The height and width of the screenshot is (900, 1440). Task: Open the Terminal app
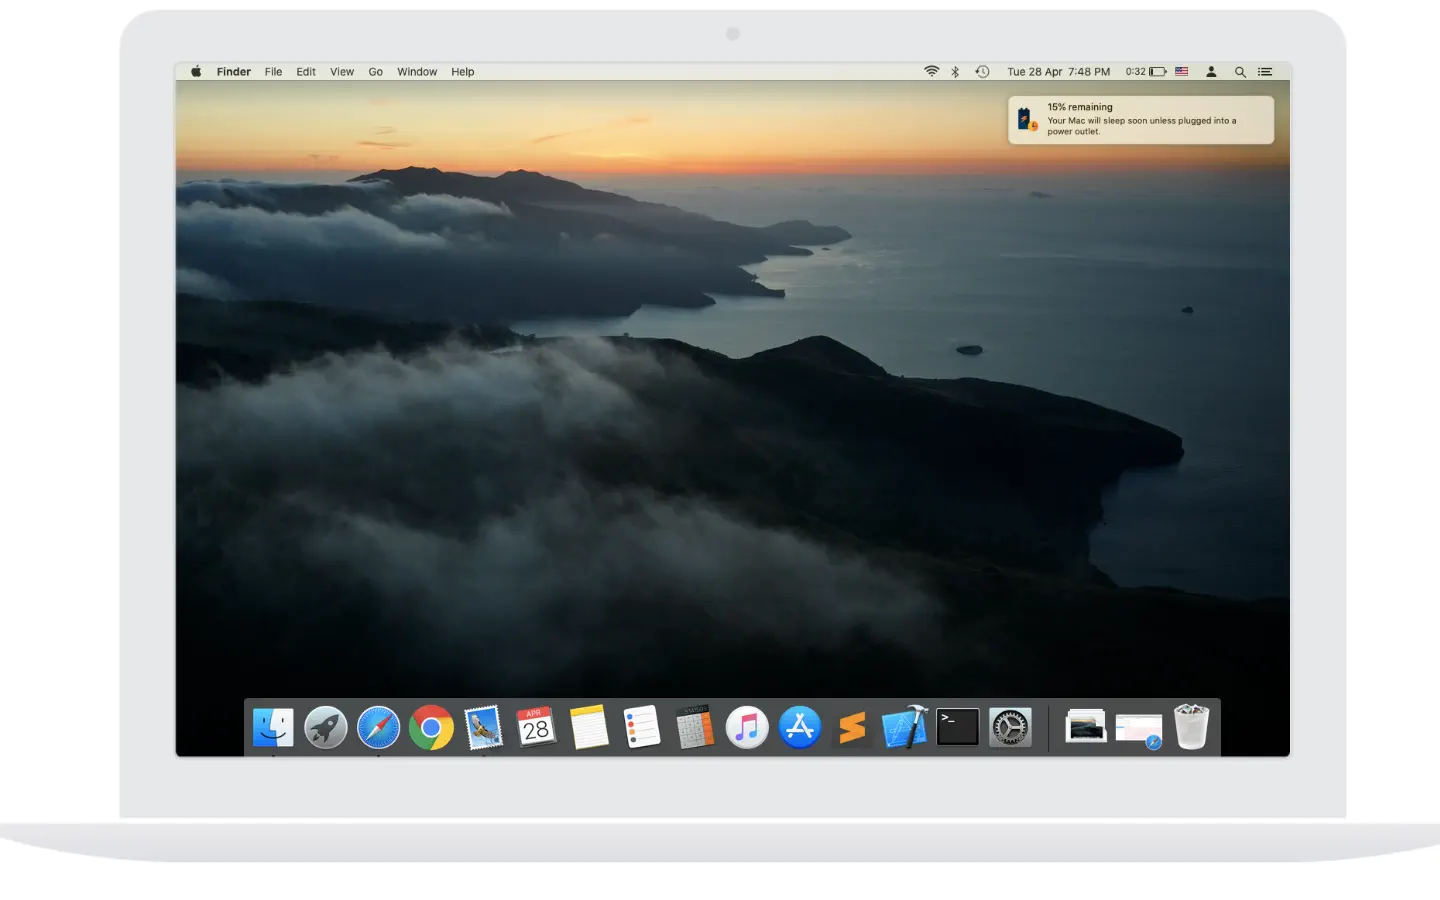(x=957, y=727)
